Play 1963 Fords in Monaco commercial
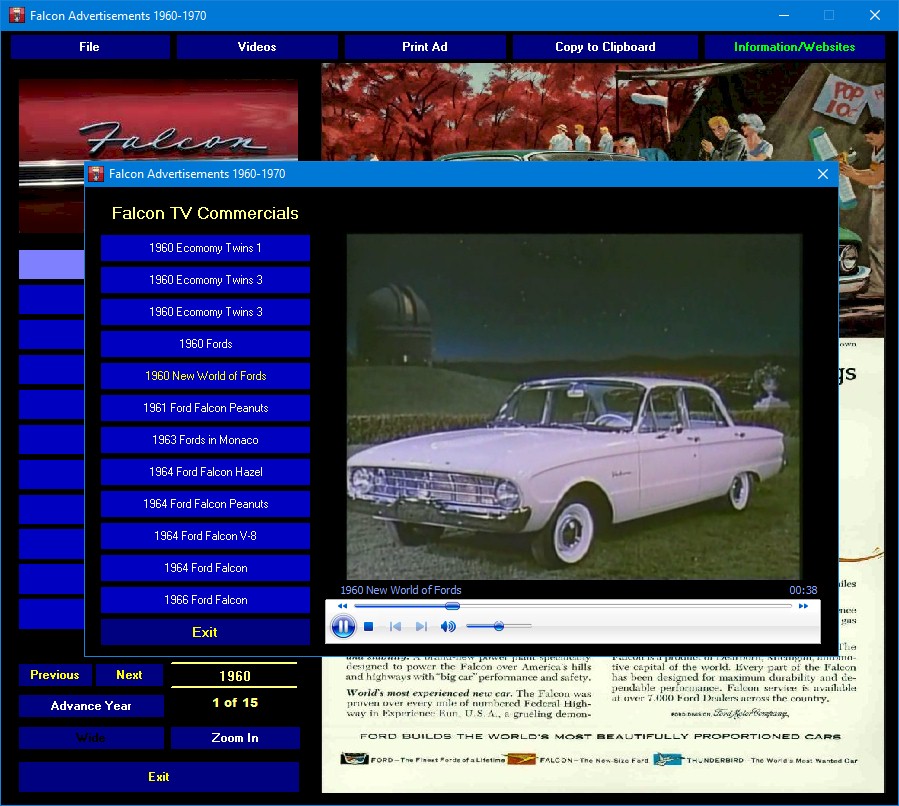This screenshot has height=806, width=899. 205,440
